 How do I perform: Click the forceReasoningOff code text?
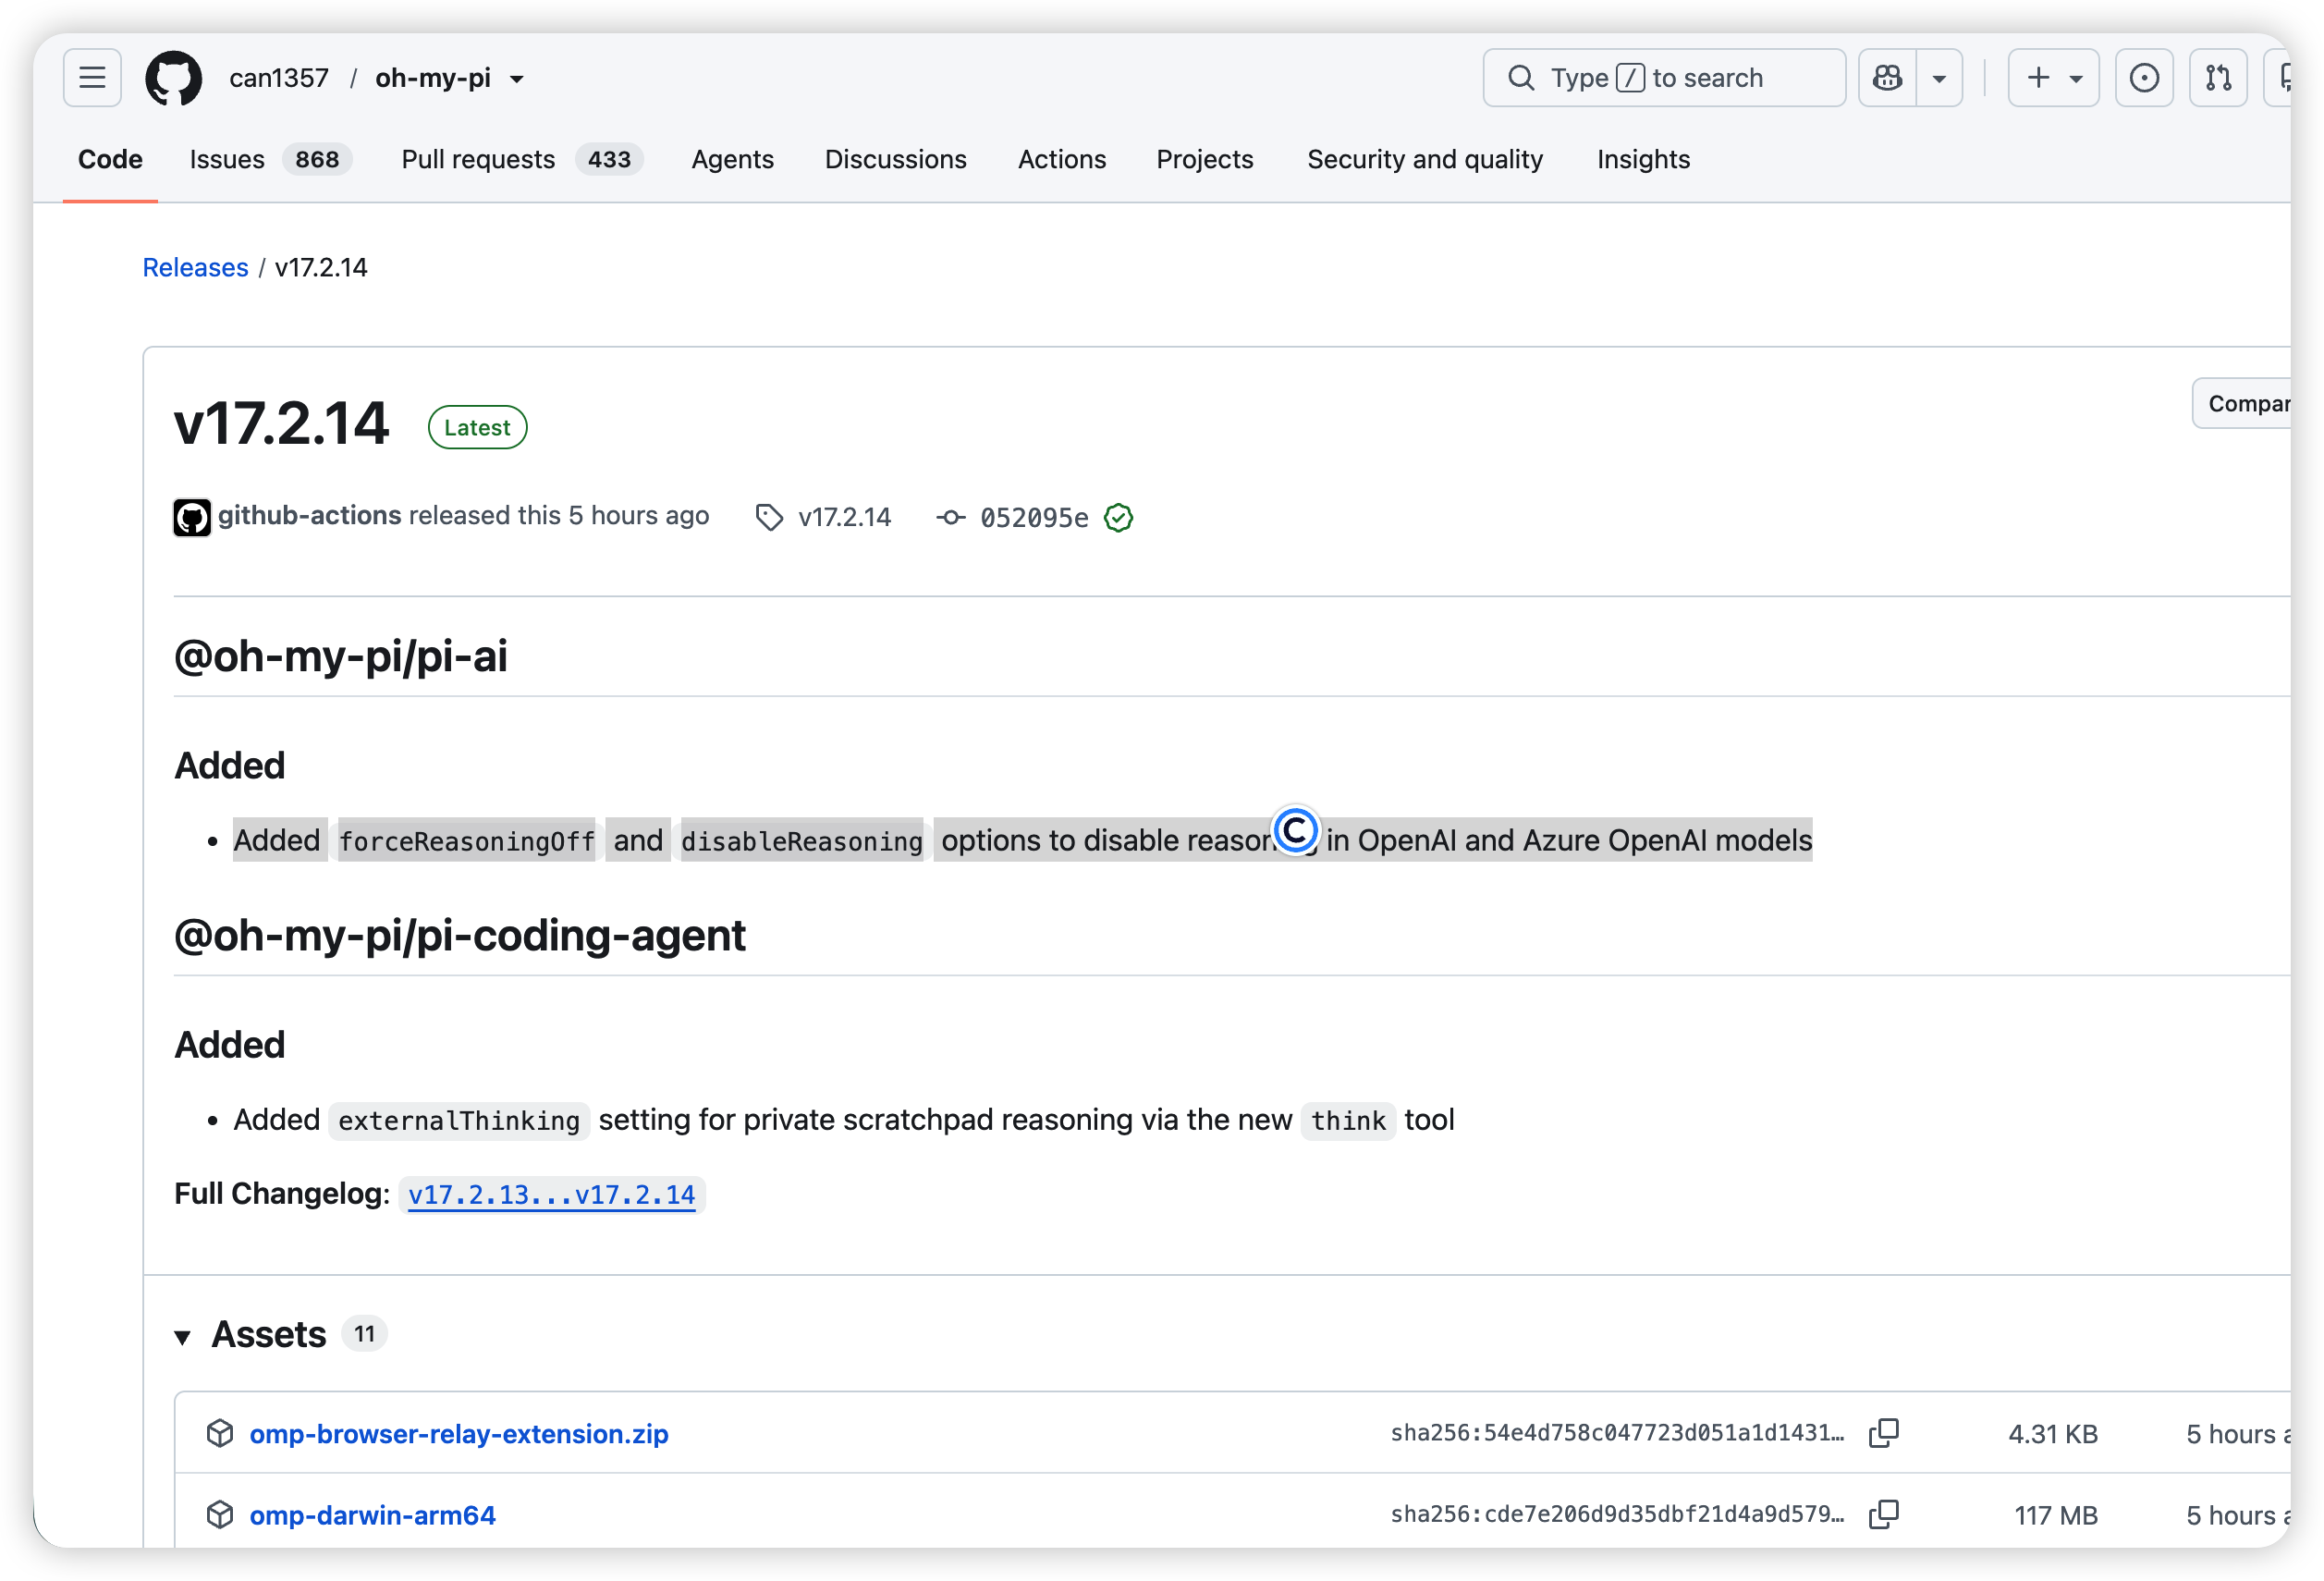coord(466,841)
